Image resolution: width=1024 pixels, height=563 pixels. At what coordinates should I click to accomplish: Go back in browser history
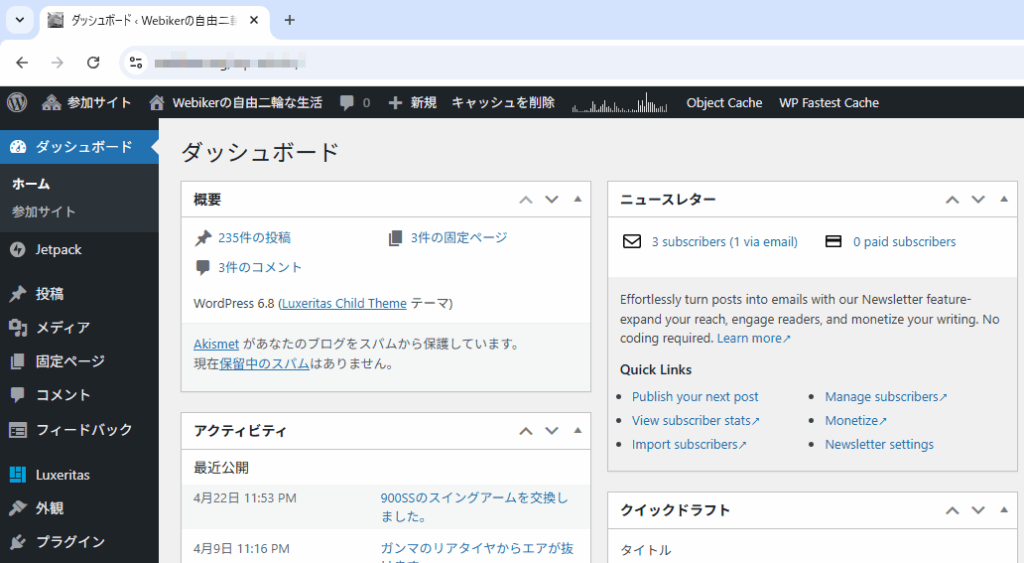[22, 63]
